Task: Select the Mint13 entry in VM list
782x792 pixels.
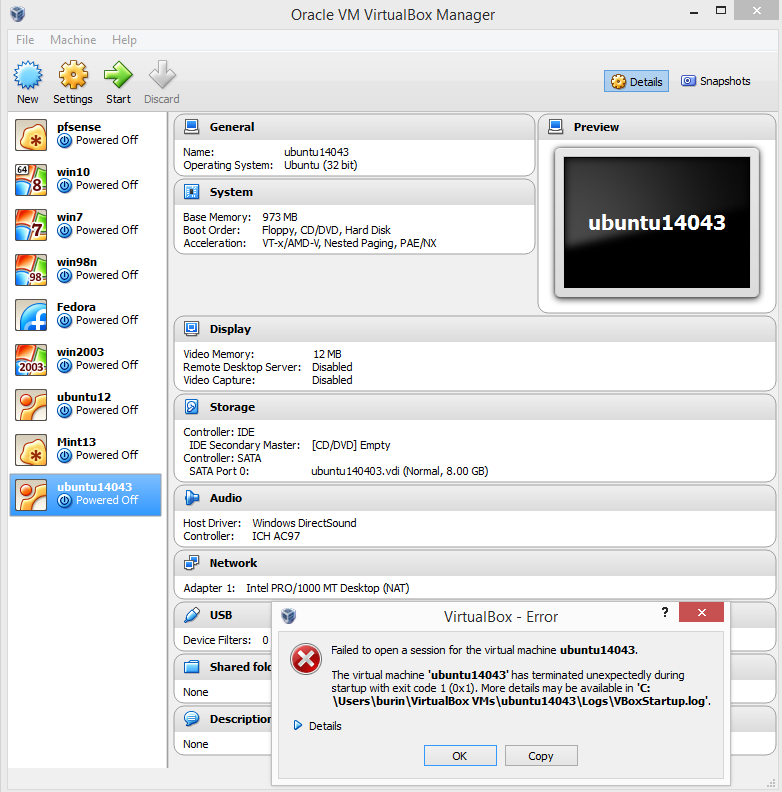Action: tap(85, 449)
